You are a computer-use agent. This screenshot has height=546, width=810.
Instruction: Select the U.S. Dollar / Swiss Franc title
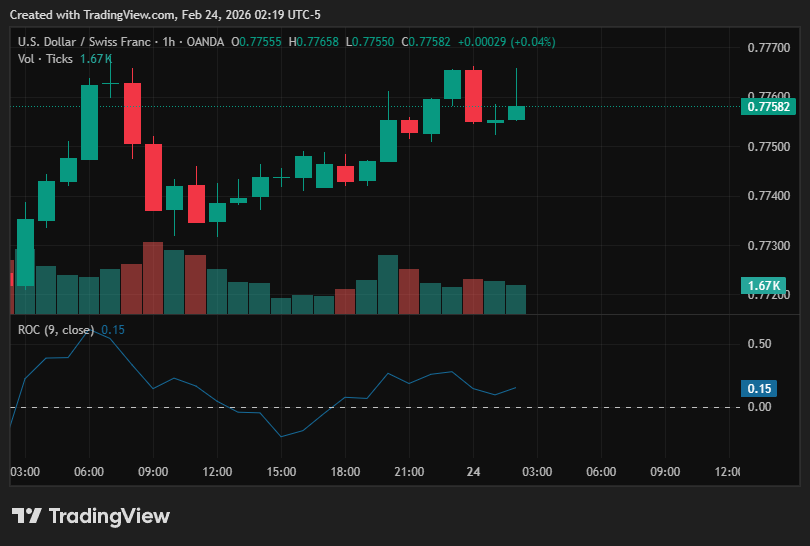tap(84, 42)
